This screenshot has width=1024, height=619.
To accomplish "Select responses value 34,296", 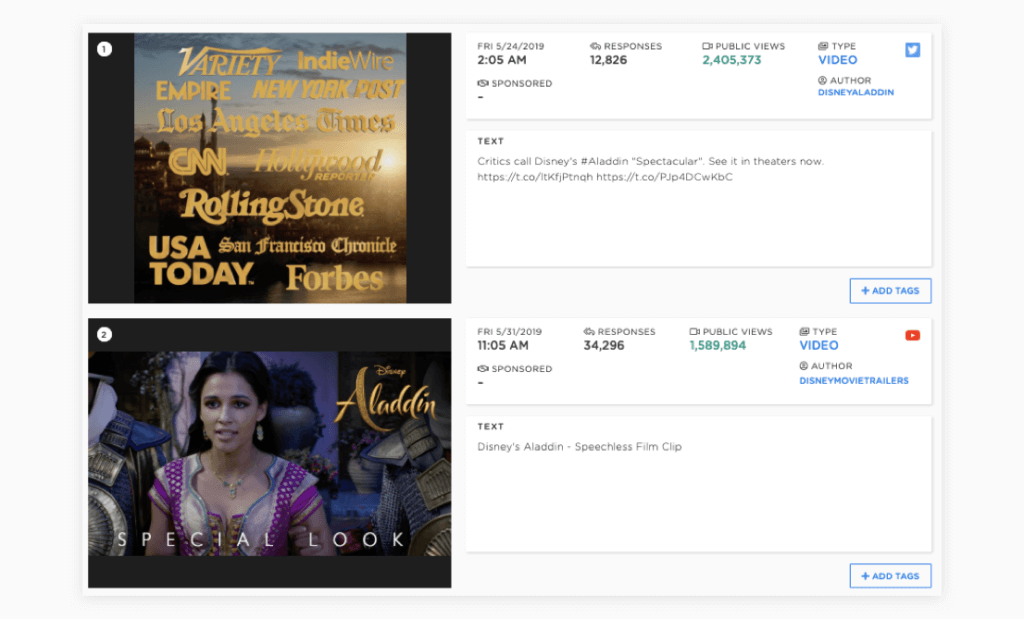I will coord(603,345).
